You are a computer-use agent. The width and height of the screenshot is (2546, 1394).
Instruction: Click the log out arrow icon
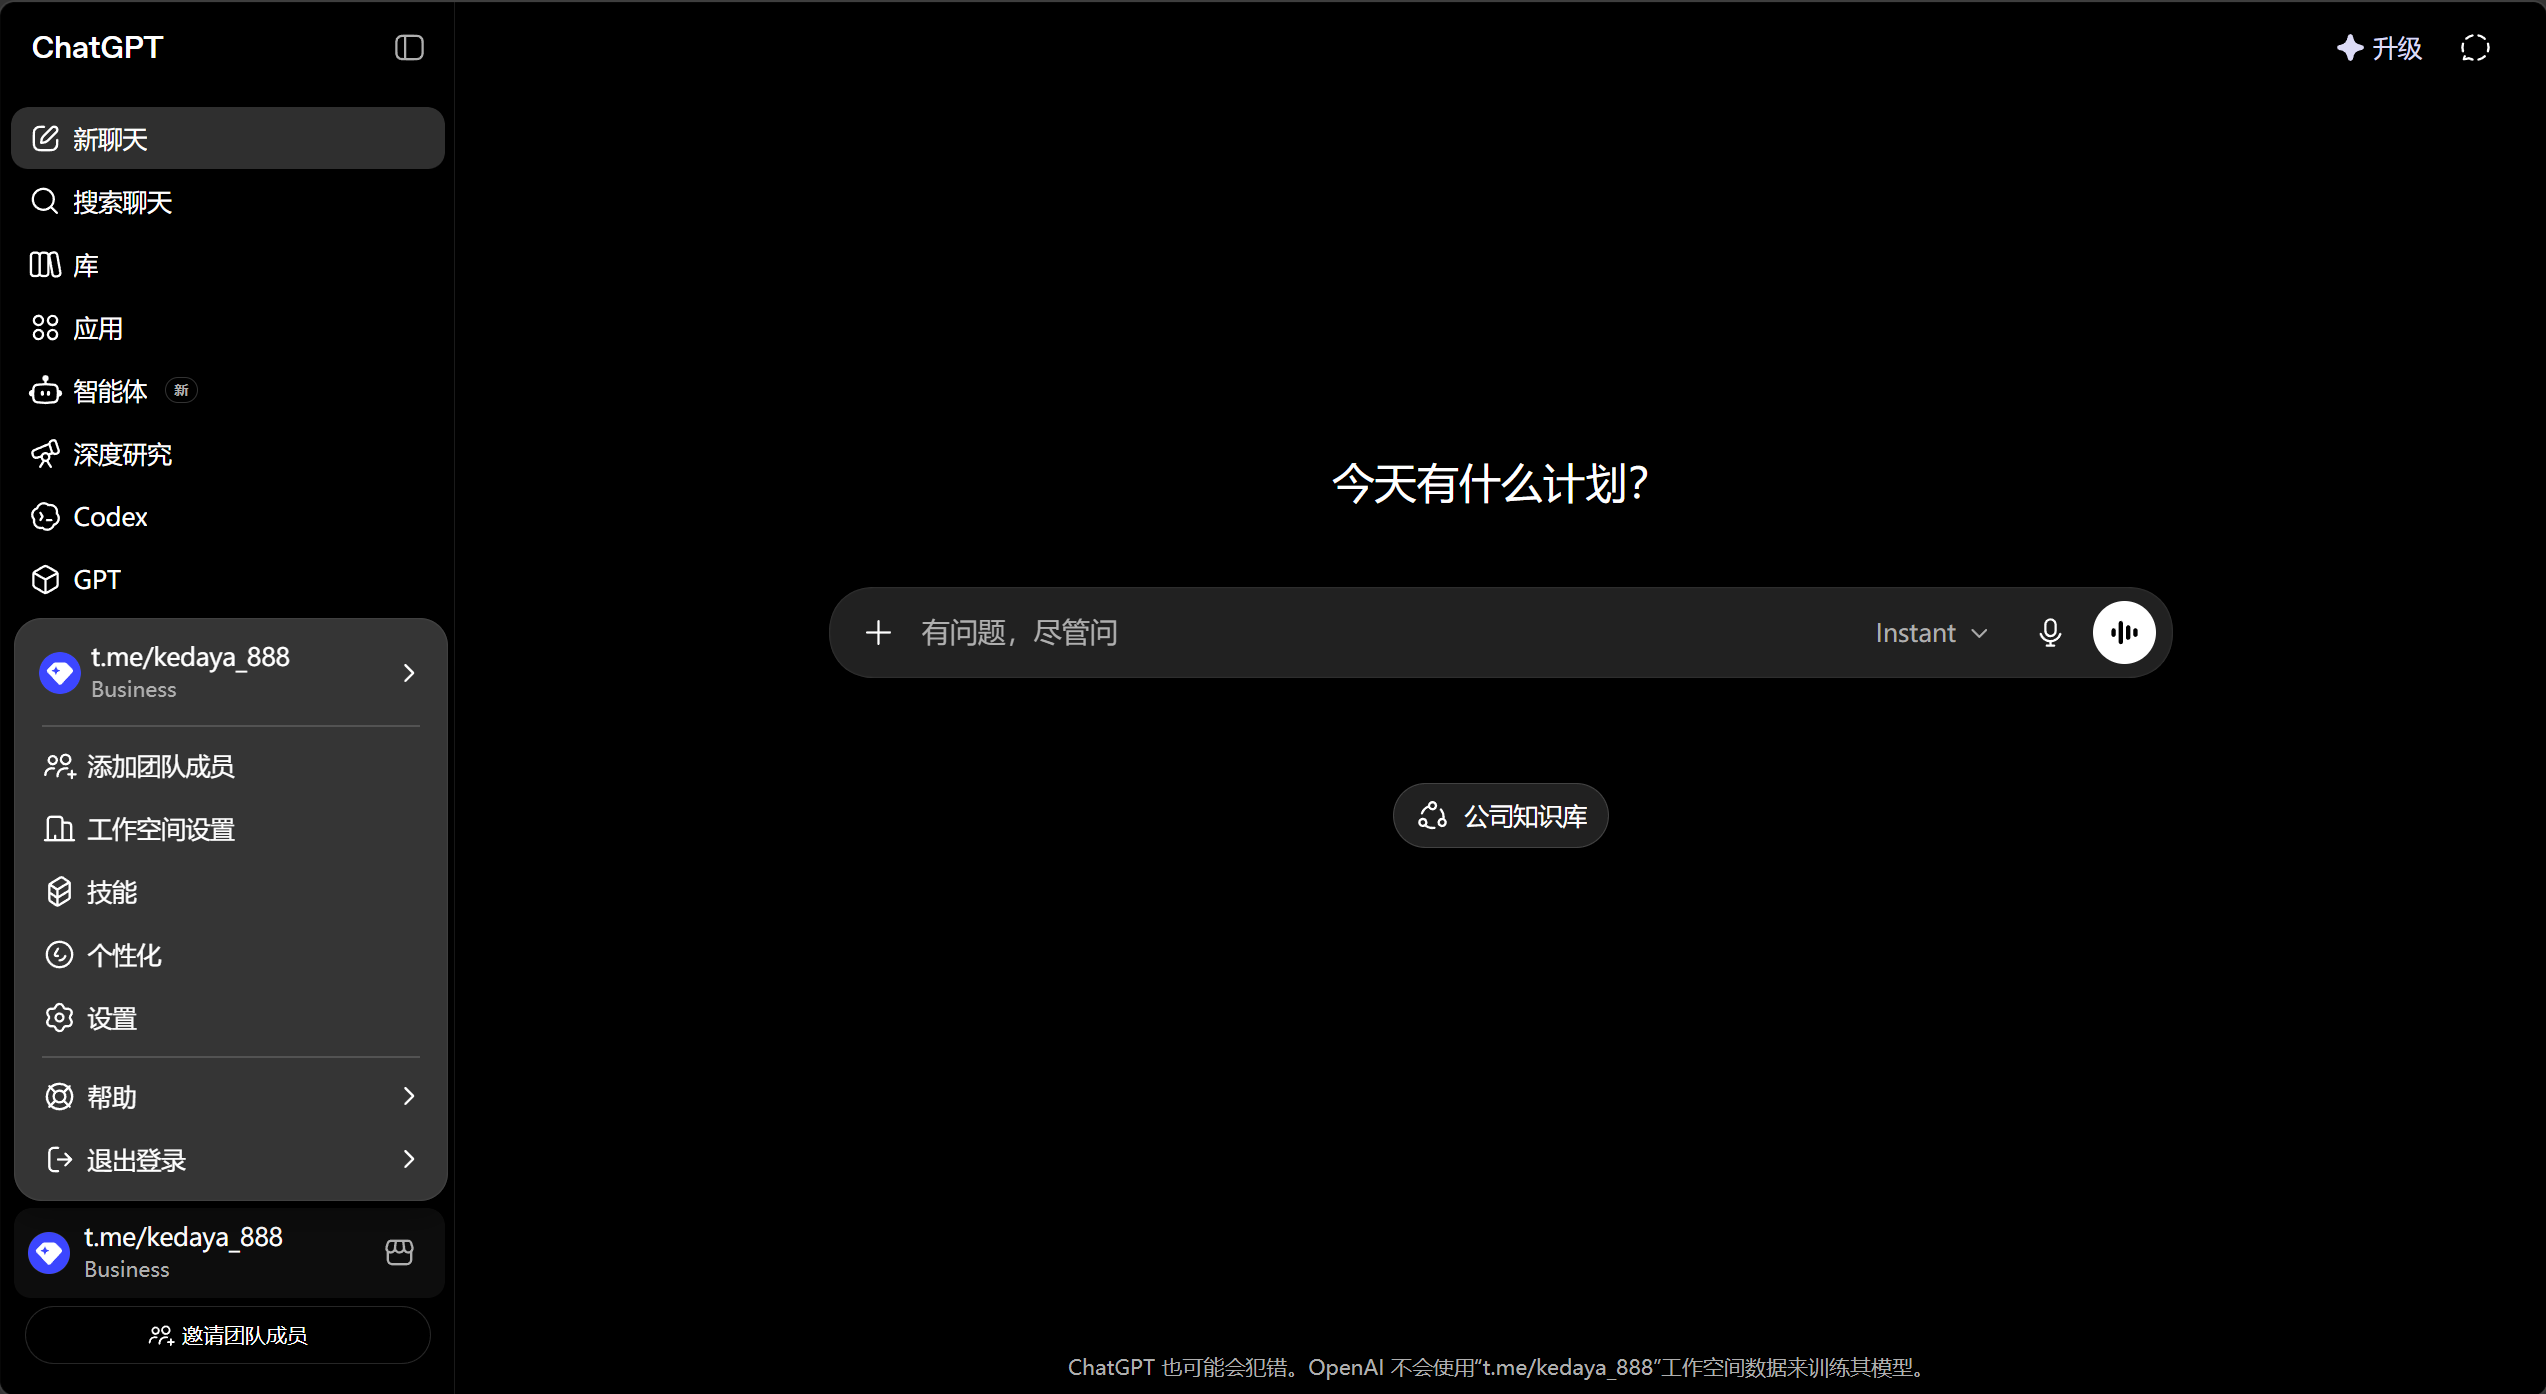click(x=59, y=1160)
